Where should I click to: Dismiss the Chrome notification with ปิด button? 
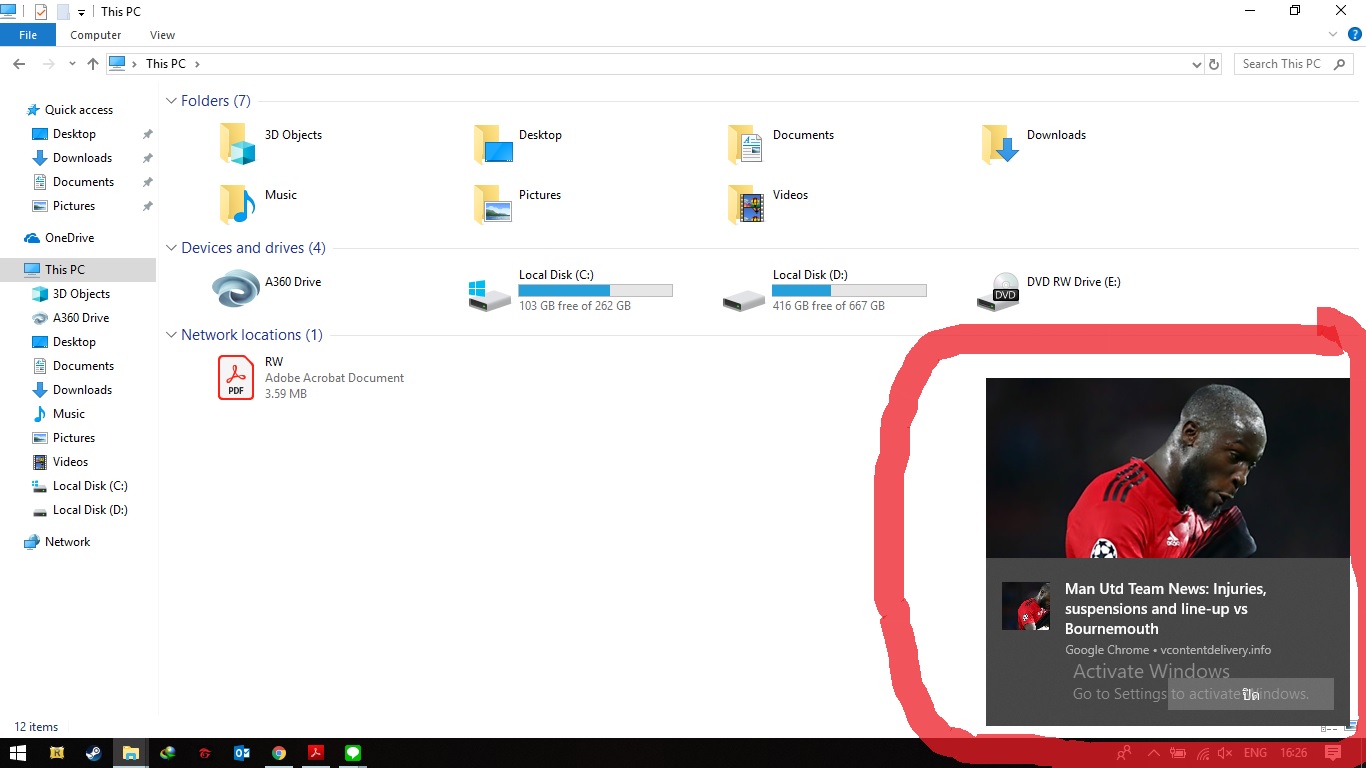point(1251,694)
